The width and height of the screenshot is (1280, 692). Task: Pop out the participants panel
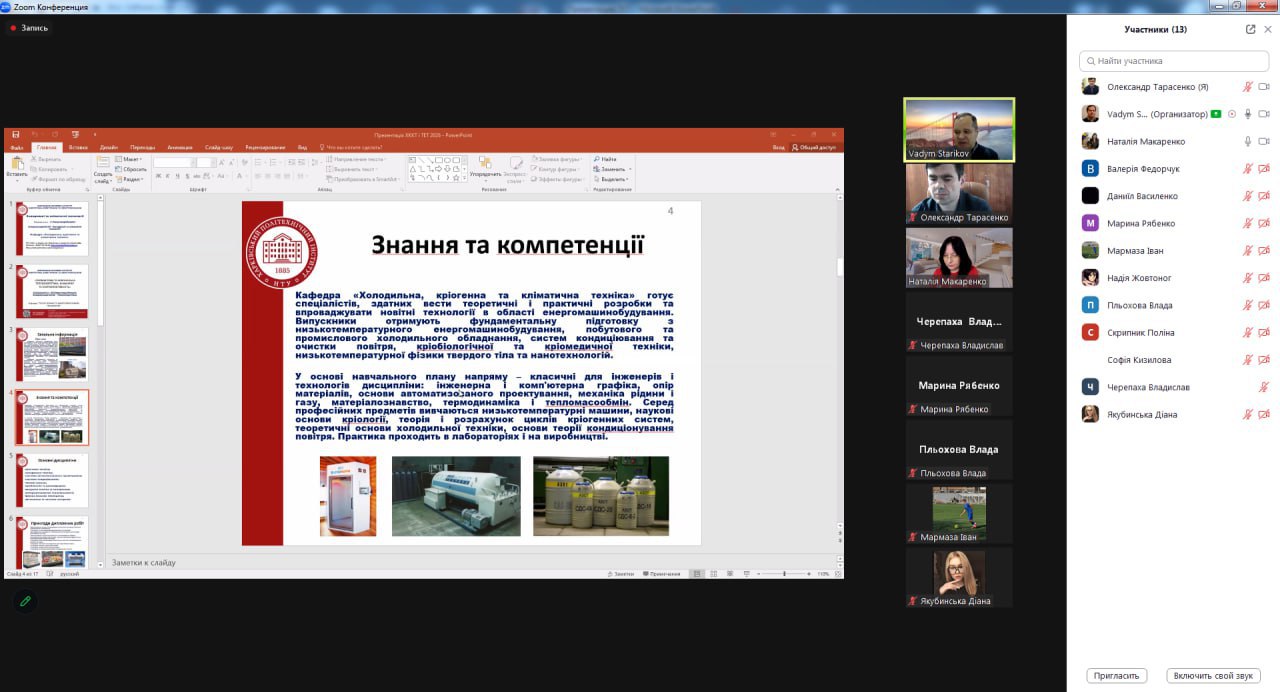[x=1250, y=29]
